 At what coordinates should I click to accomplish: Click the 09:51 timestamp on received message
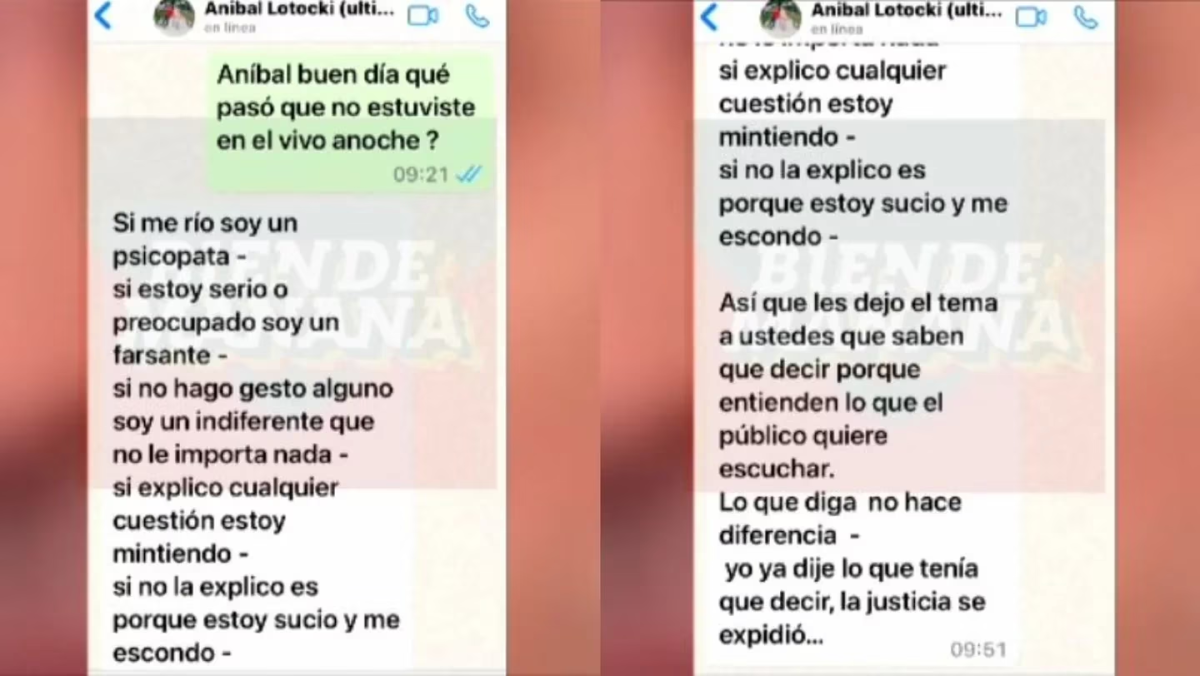point(978,649)
